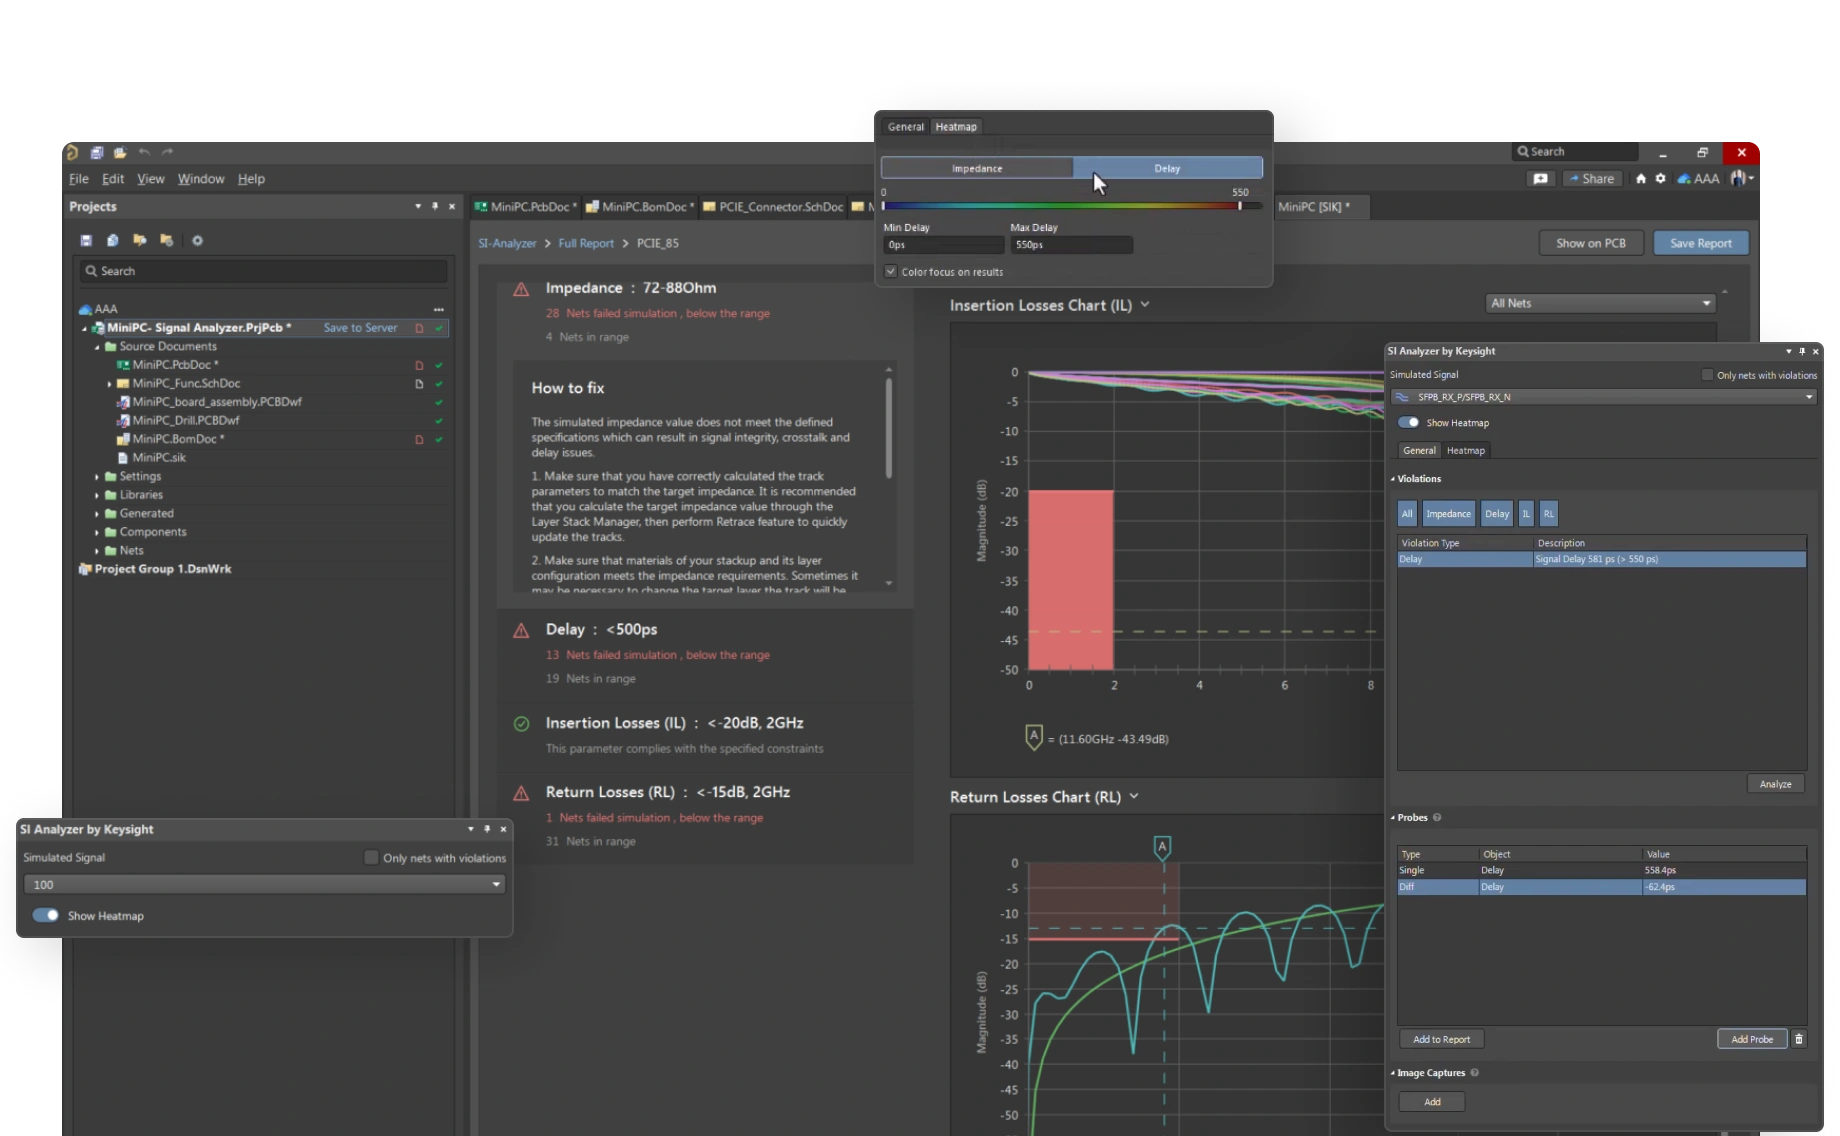Open the Simulated Signal dropdown showing 100
Image resolution: width=1840 pixels, height=1136 pixels.
(x=264, y=884)
